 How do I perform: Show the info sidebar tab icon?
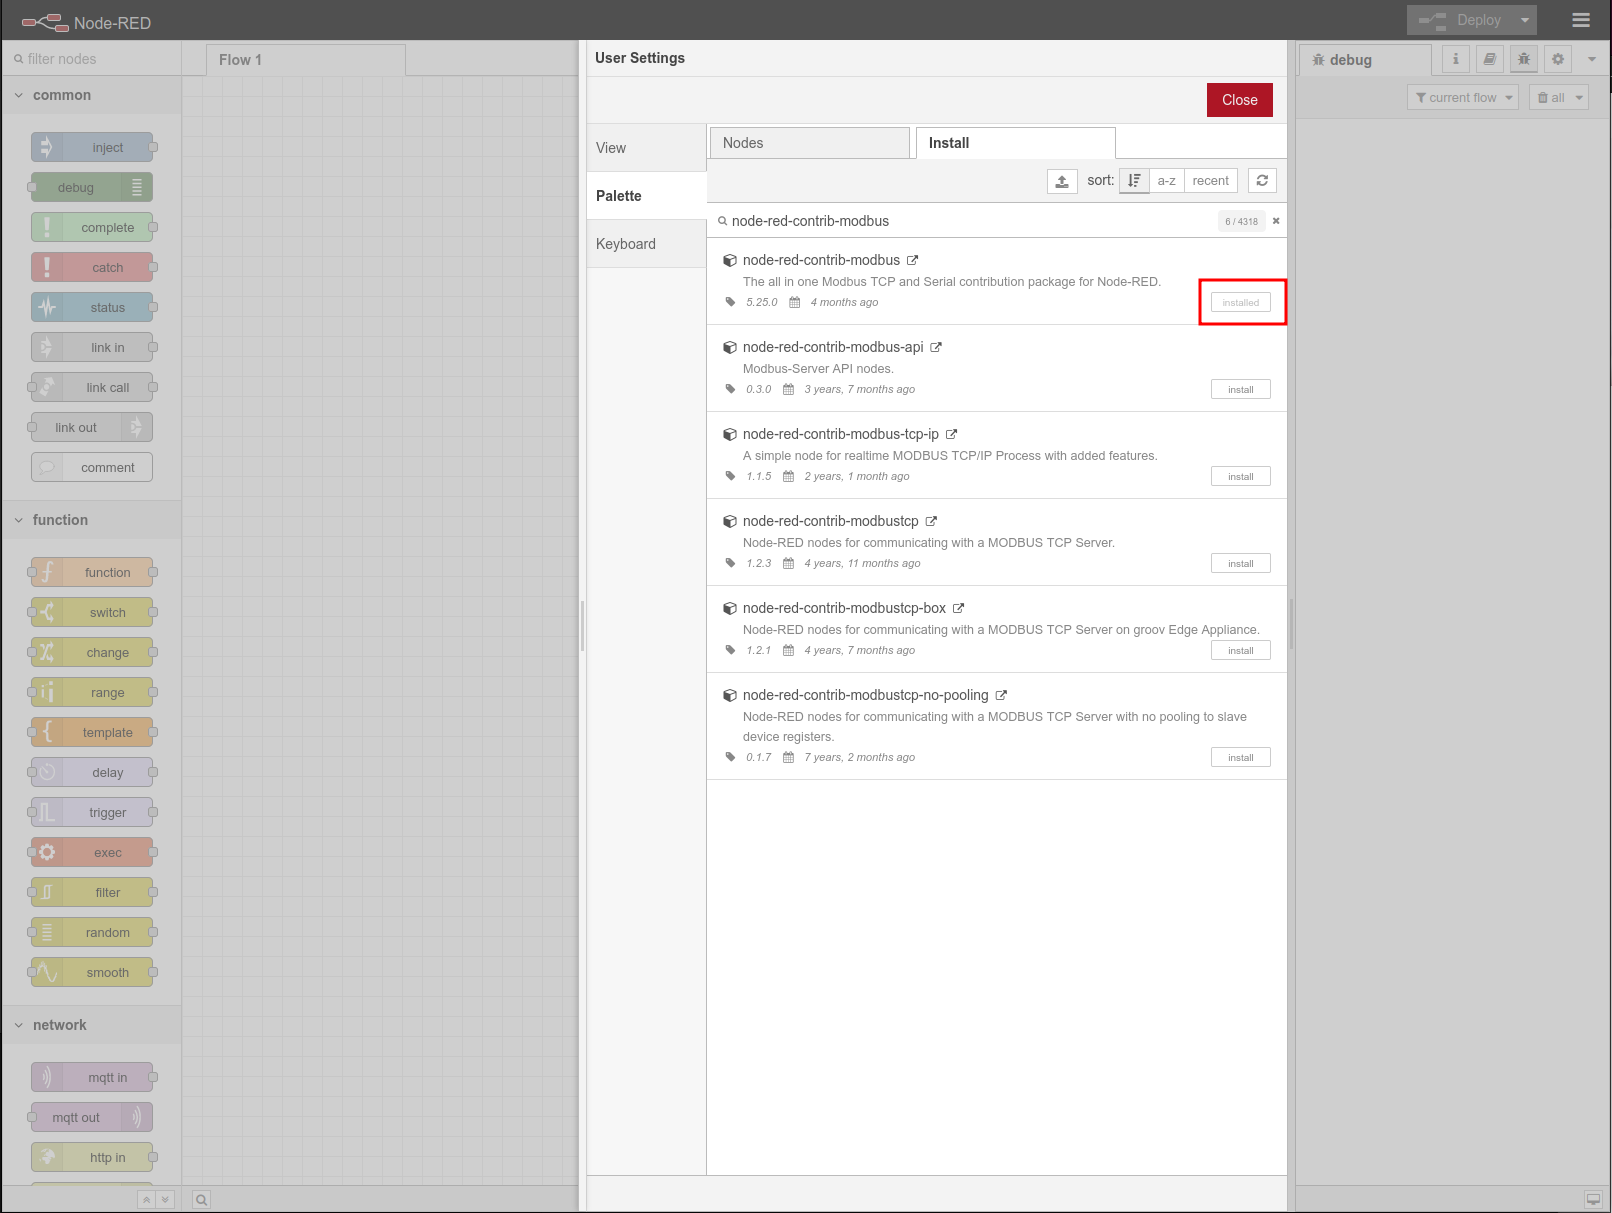1456,59
